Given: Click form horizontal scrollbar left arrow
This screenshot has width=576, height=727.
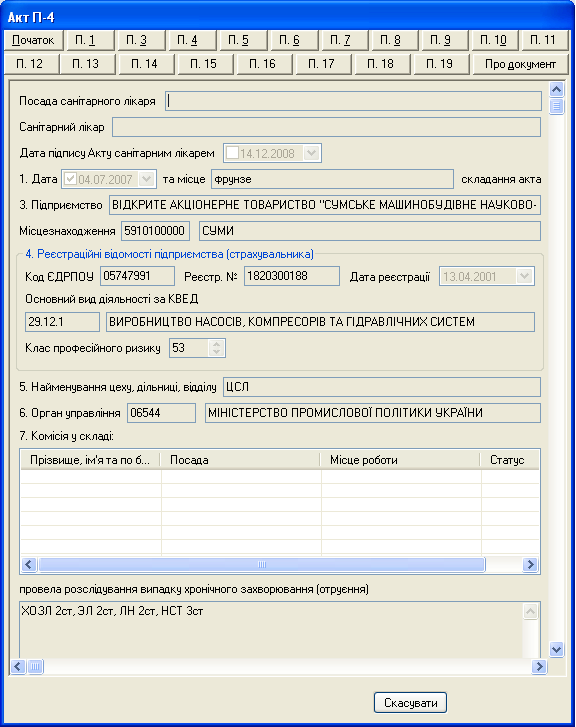Looking at the screenshot, I should pos(18,667).
